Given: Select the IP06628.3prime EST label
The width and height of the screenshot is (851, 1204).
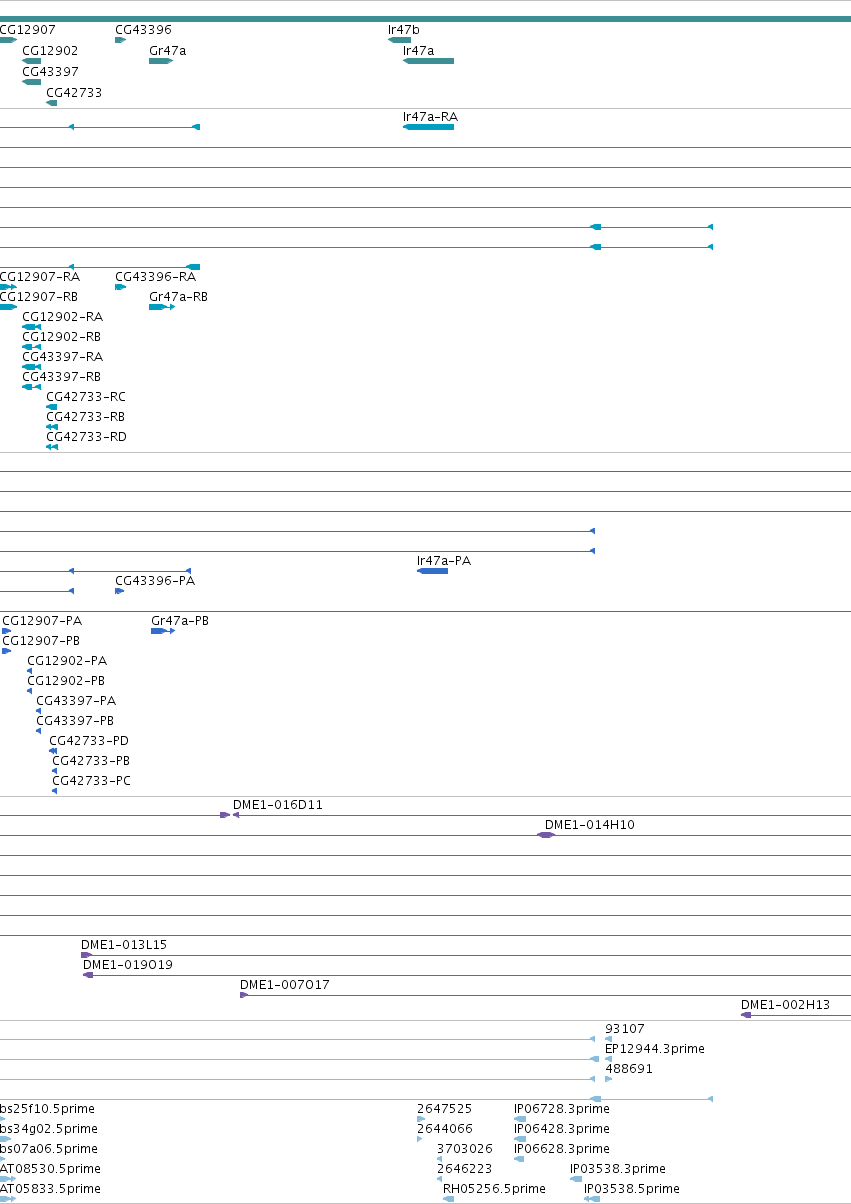Looking at the screenshot, I should (x=562, y=1148).
